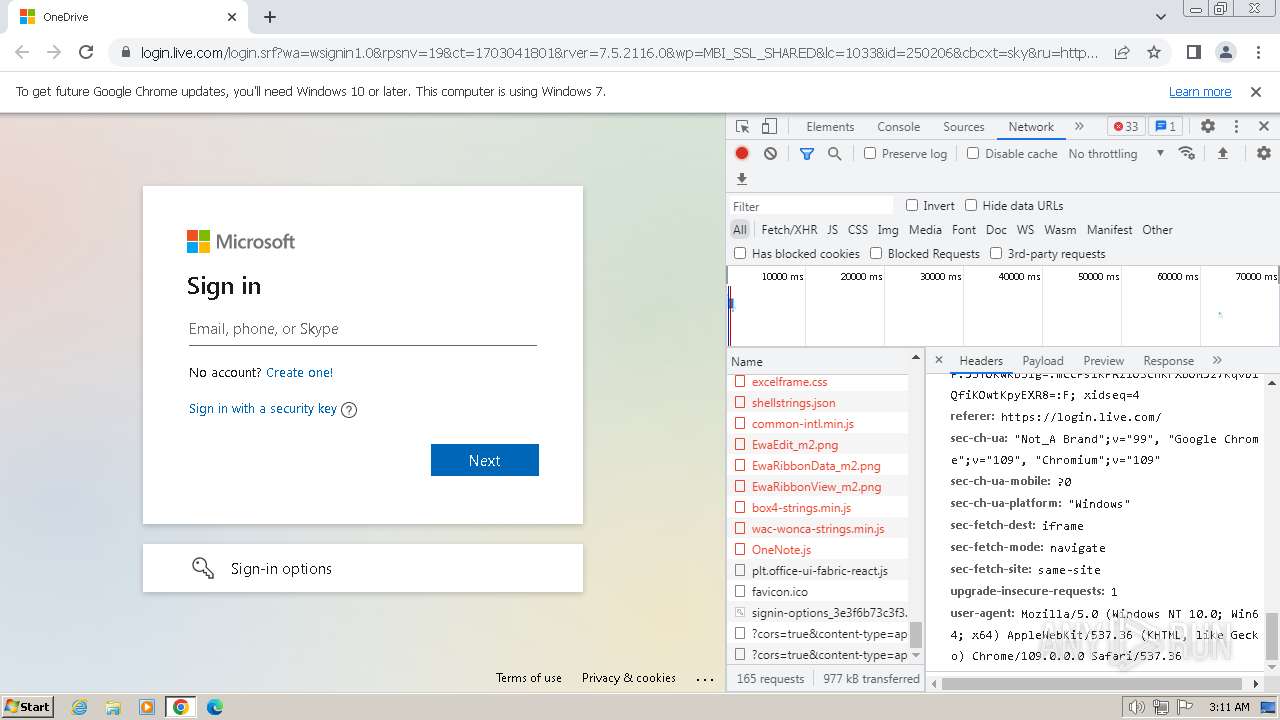Screen dimensions: 1280x720
Task: Click the Next button
Action: click(485, 460)
